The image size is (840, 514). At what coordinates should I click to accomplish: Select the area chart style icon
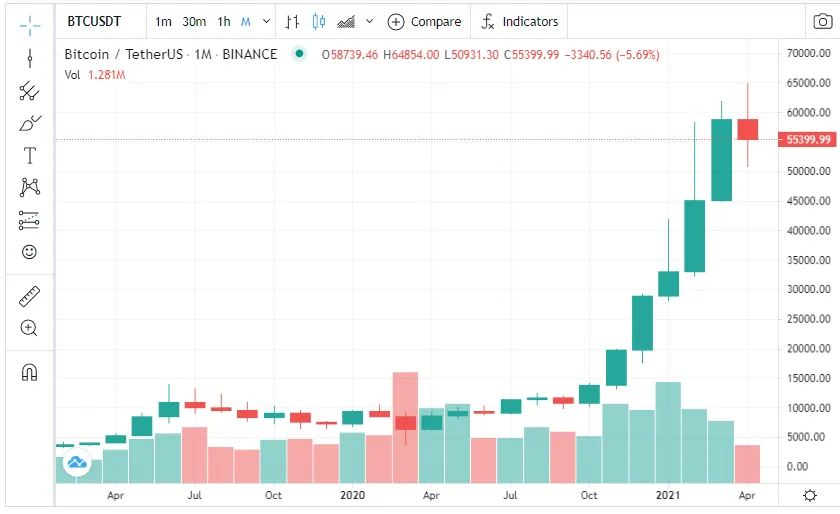346,21
